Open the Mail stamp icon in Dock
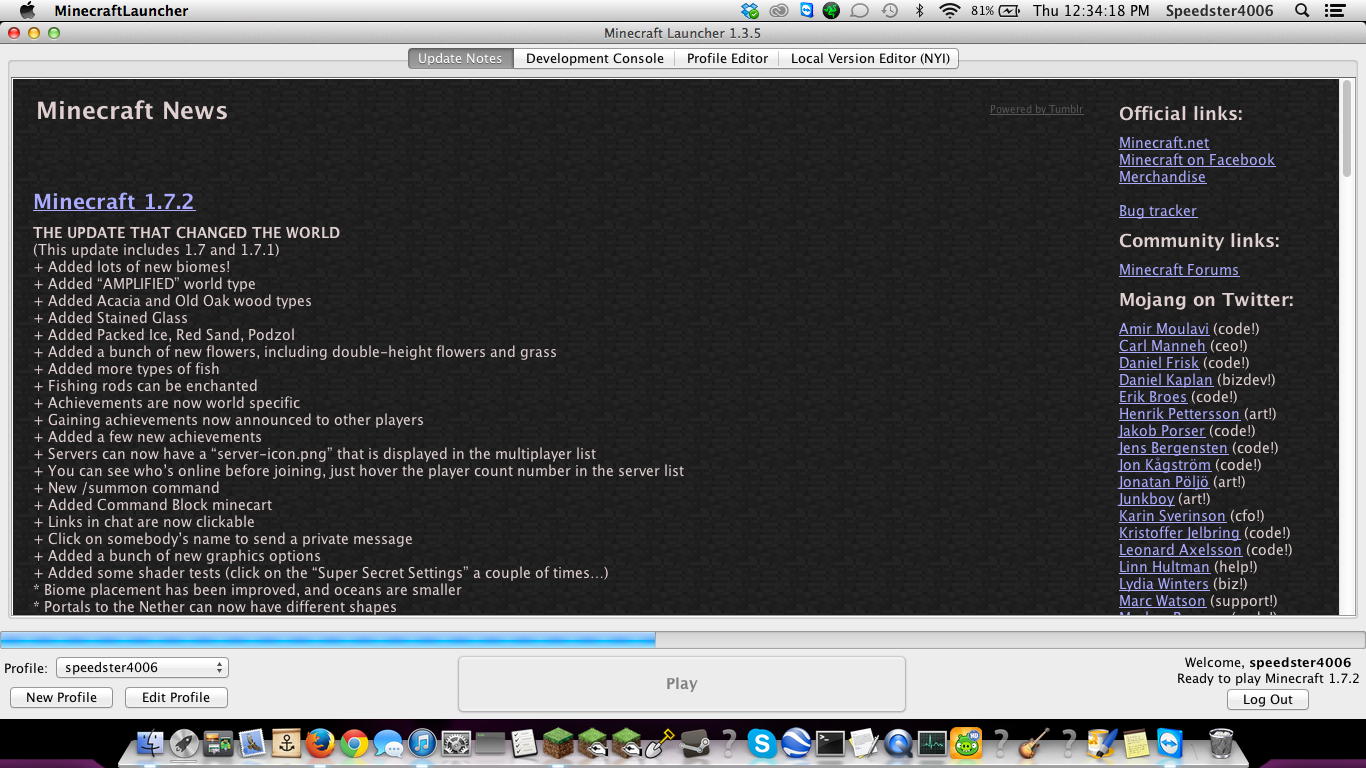 tap(252, 743)
